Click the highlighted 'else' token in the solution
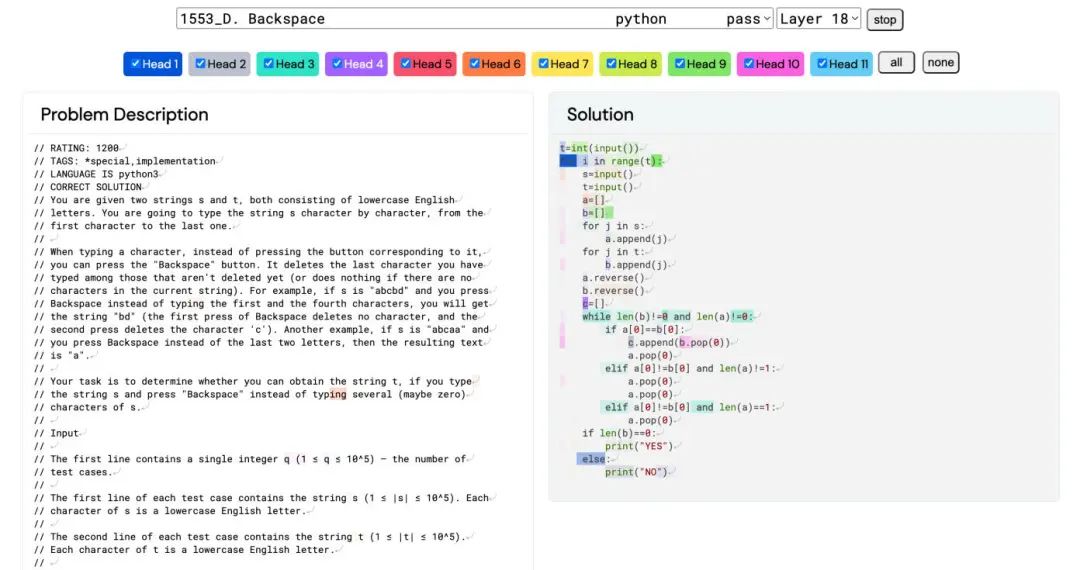Image resolution: width=1080 pixels, height=570 pixels. coord(593,459)
